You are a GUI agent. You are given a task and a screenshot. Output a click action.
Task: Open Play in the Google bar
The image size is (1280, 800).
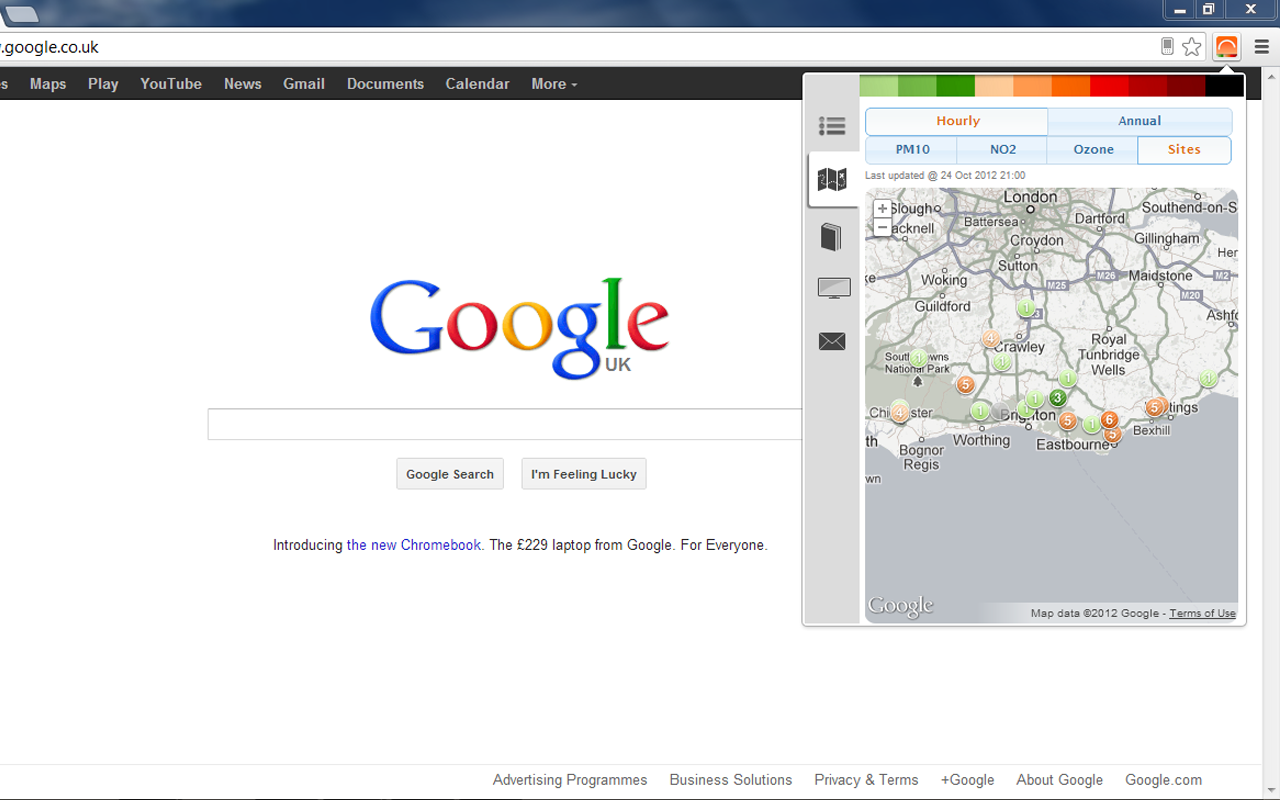coord(103,84)
